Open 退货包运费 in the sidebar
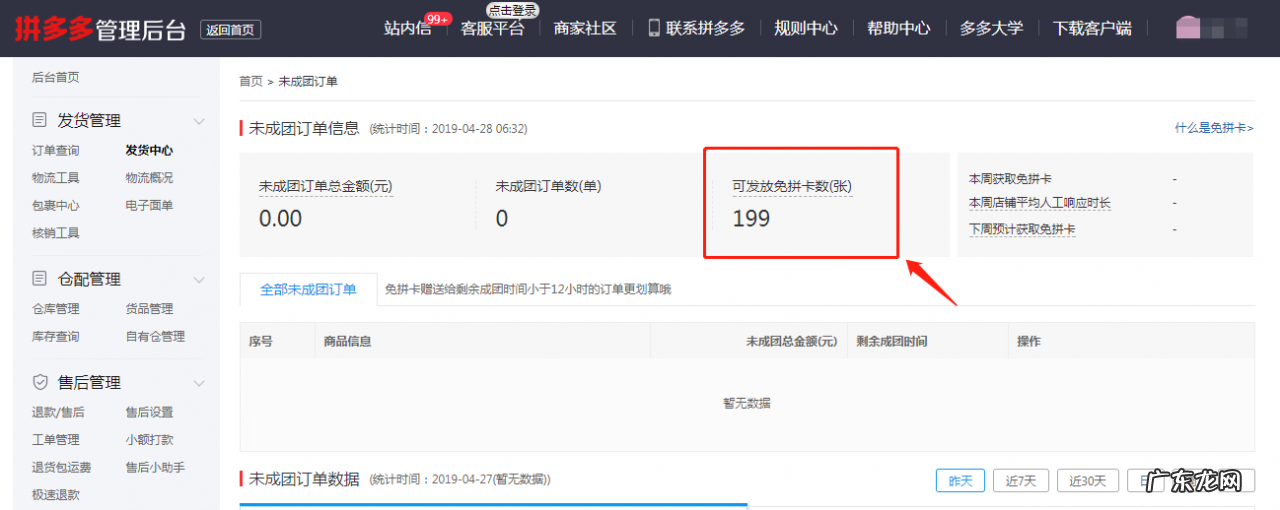This screenshot has width=1280, height=510. tap(62, 467)
